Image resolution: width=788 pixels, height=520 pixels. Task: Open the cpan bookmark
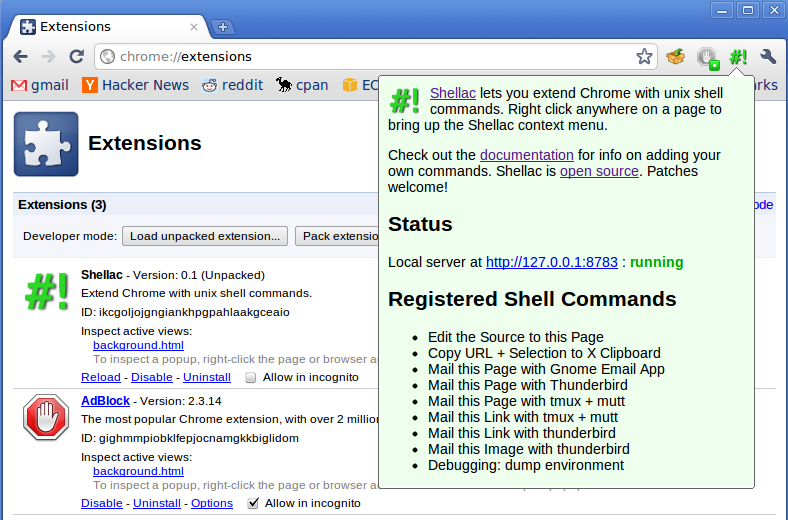tap(302, 85)
